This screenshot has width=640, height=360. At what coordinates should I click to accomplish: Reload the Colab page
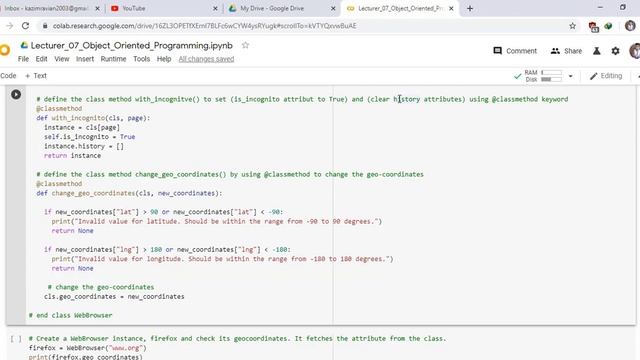tap(25, 26)
